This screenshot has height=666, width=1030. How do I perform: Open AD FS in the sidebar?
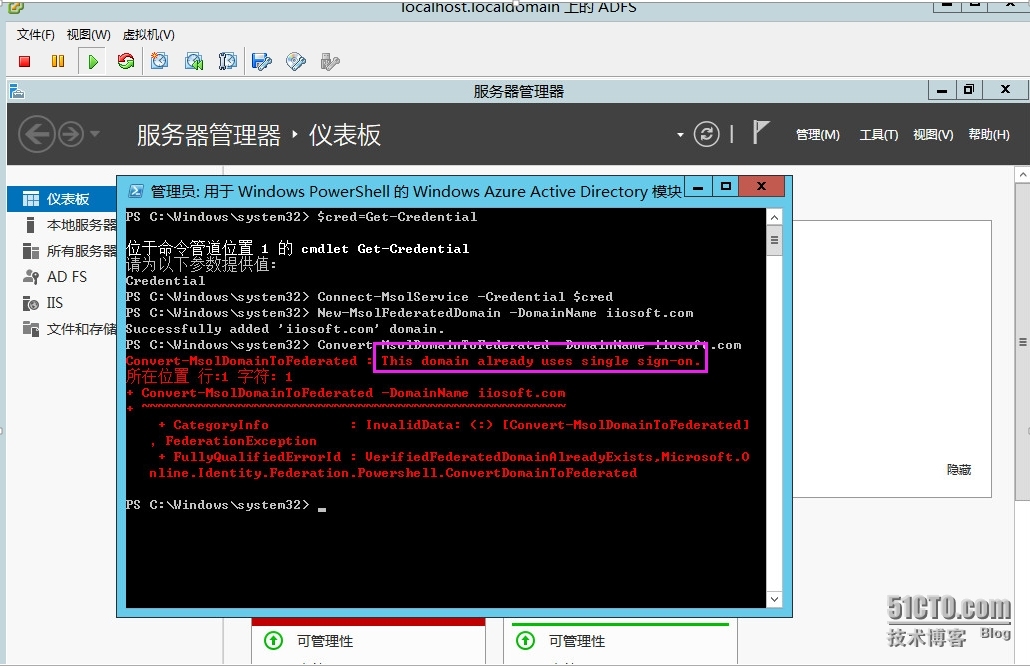(62, 277)
